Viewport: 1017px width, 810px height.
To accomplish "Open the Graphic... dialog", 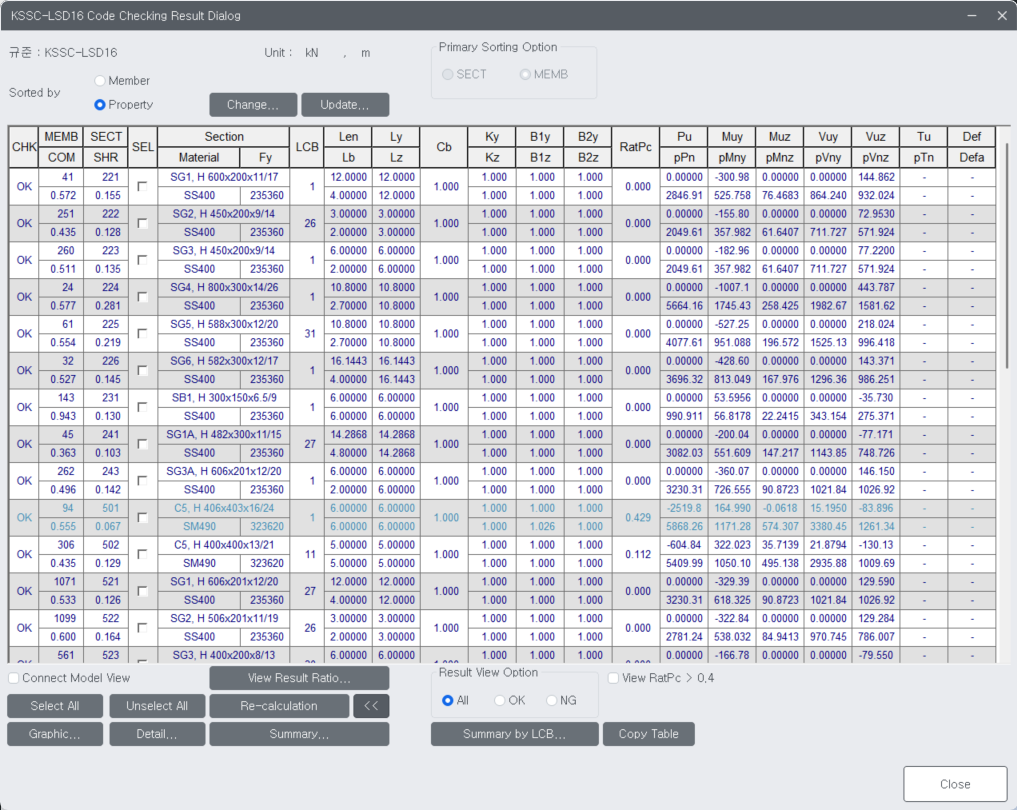I will [54, 733].
